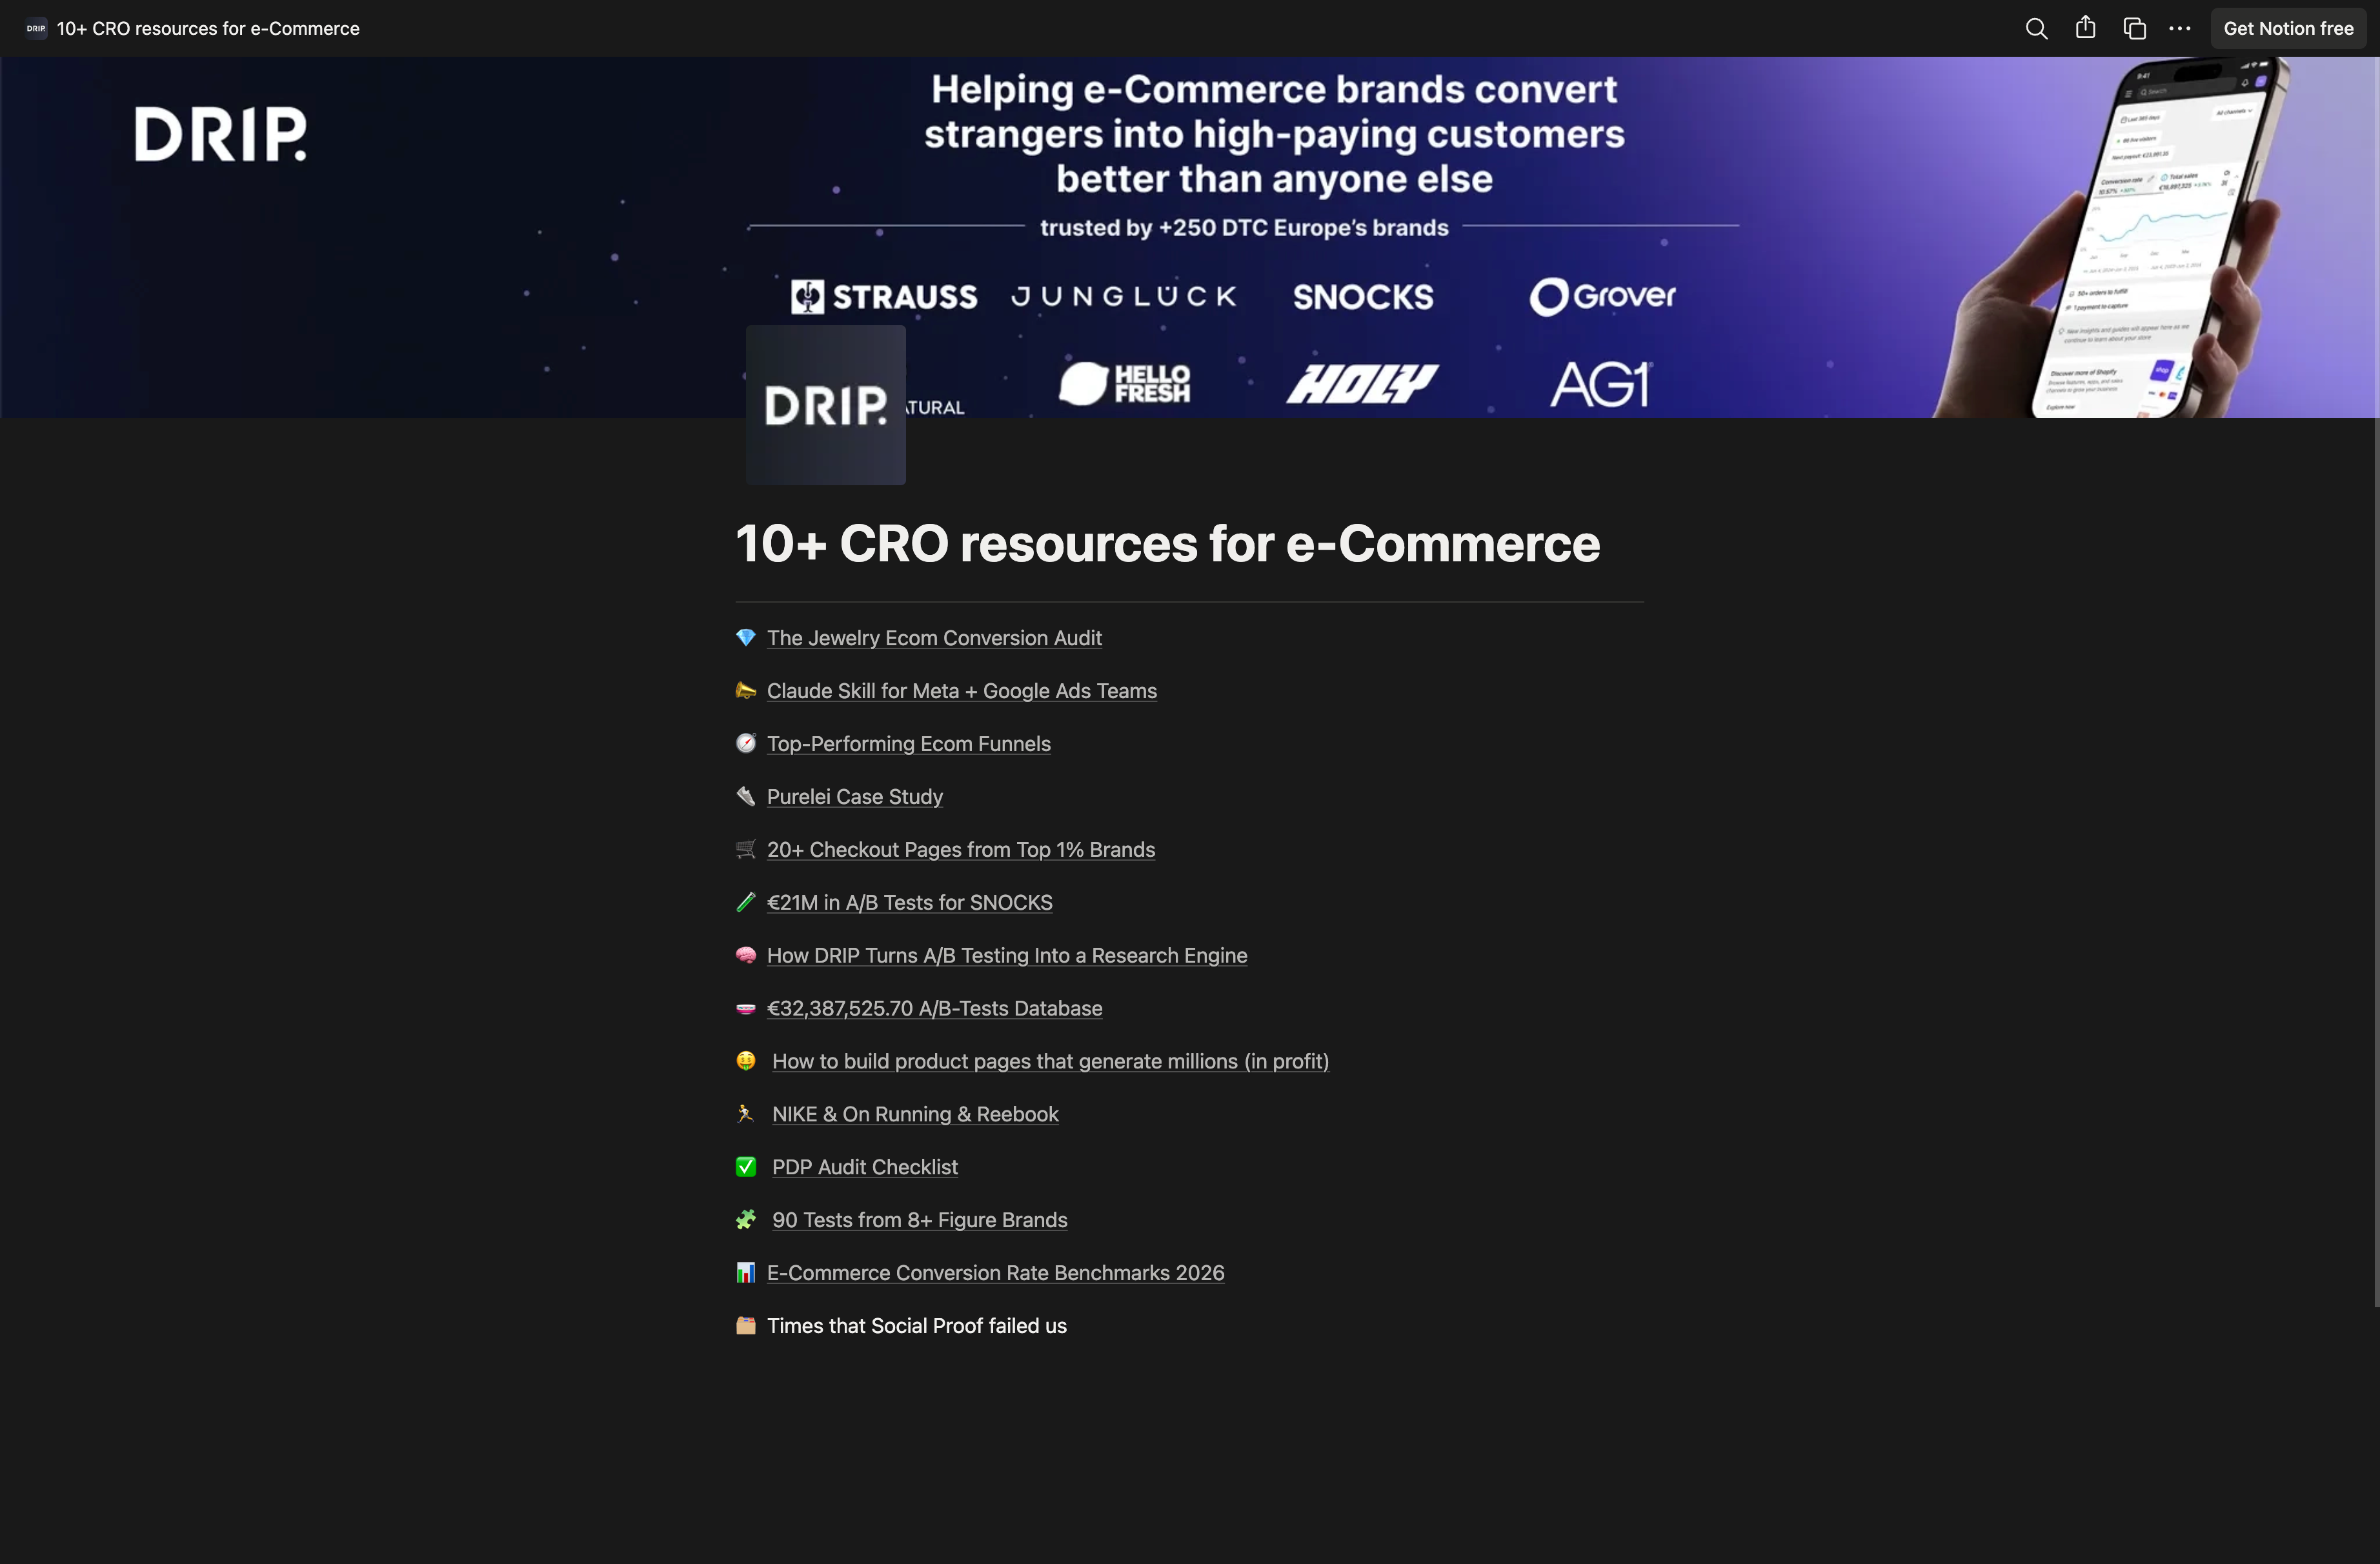Open the three-dot more options menu
The height and width of the screenshot is (1564, 2380).
(2180, 28)
